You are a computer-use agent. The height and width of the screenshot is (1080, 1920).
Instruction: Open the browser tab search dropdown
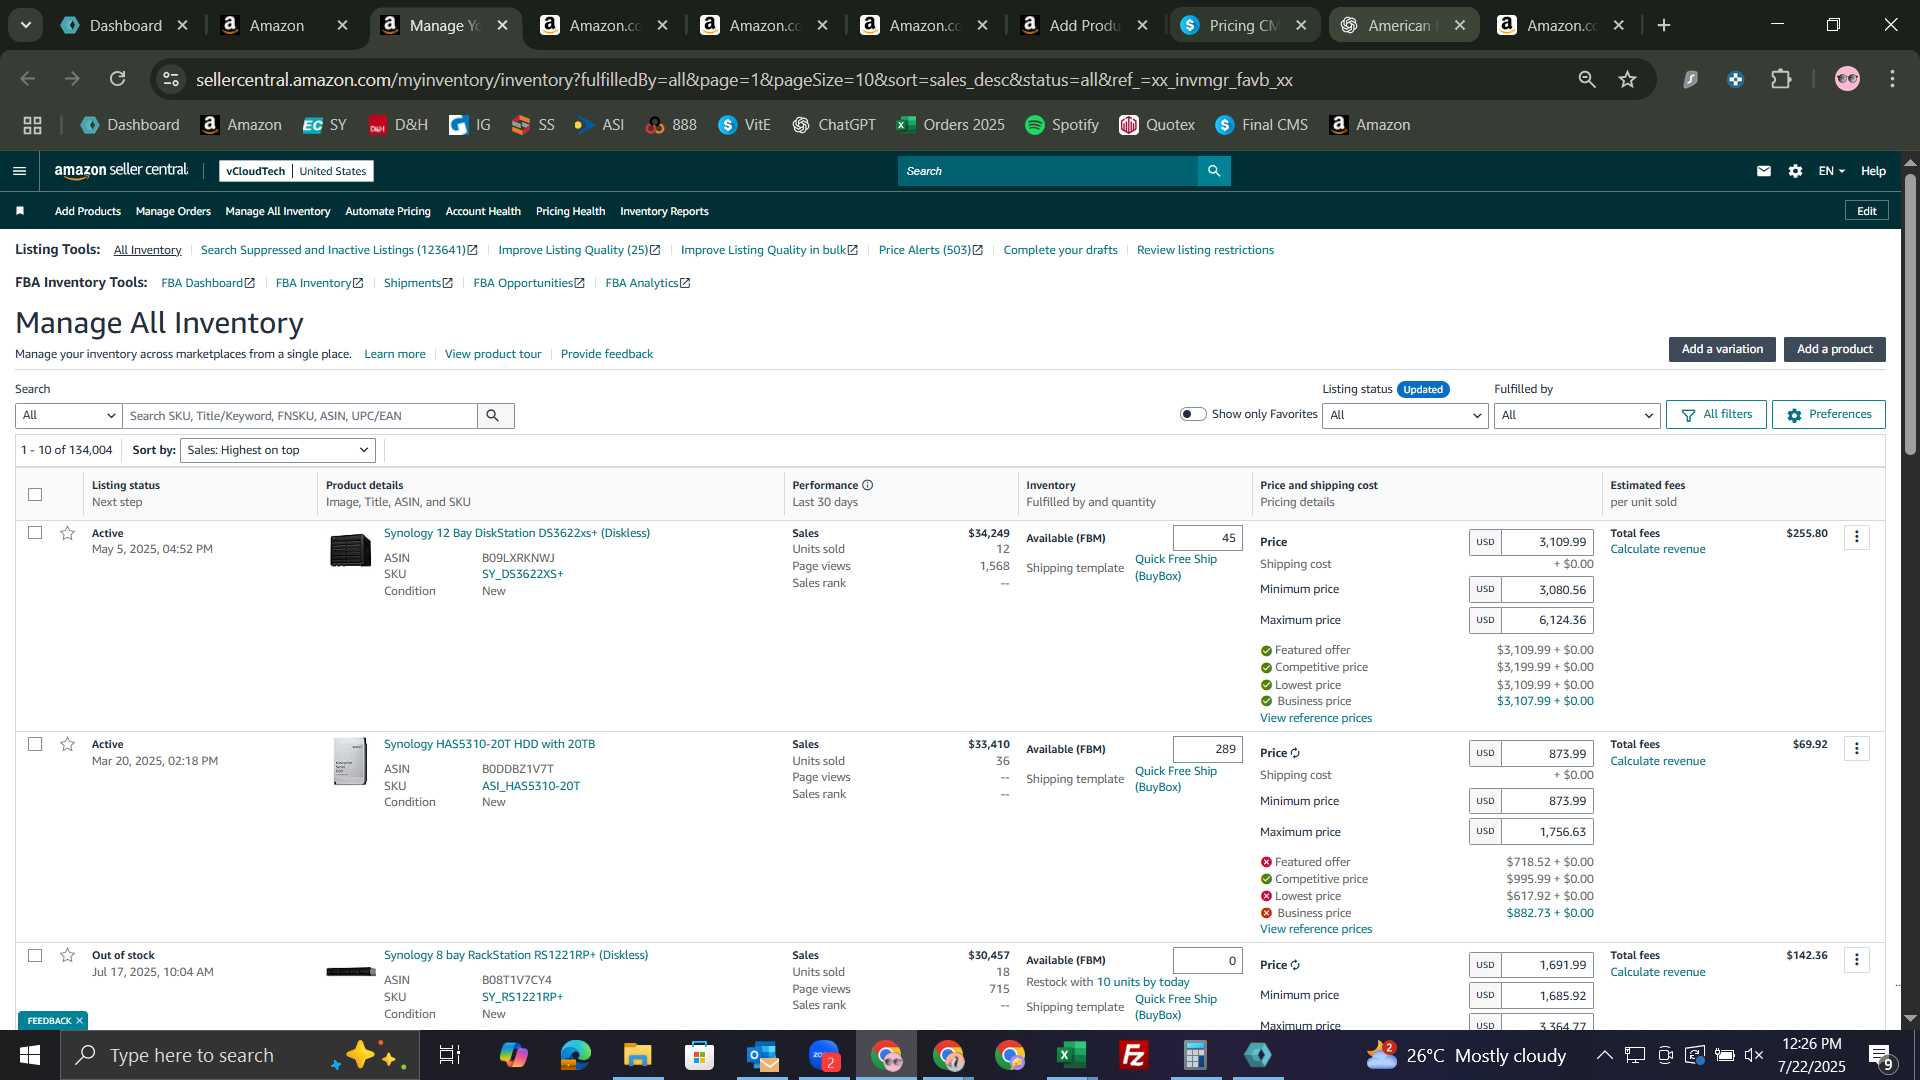(x=25, y=25)
